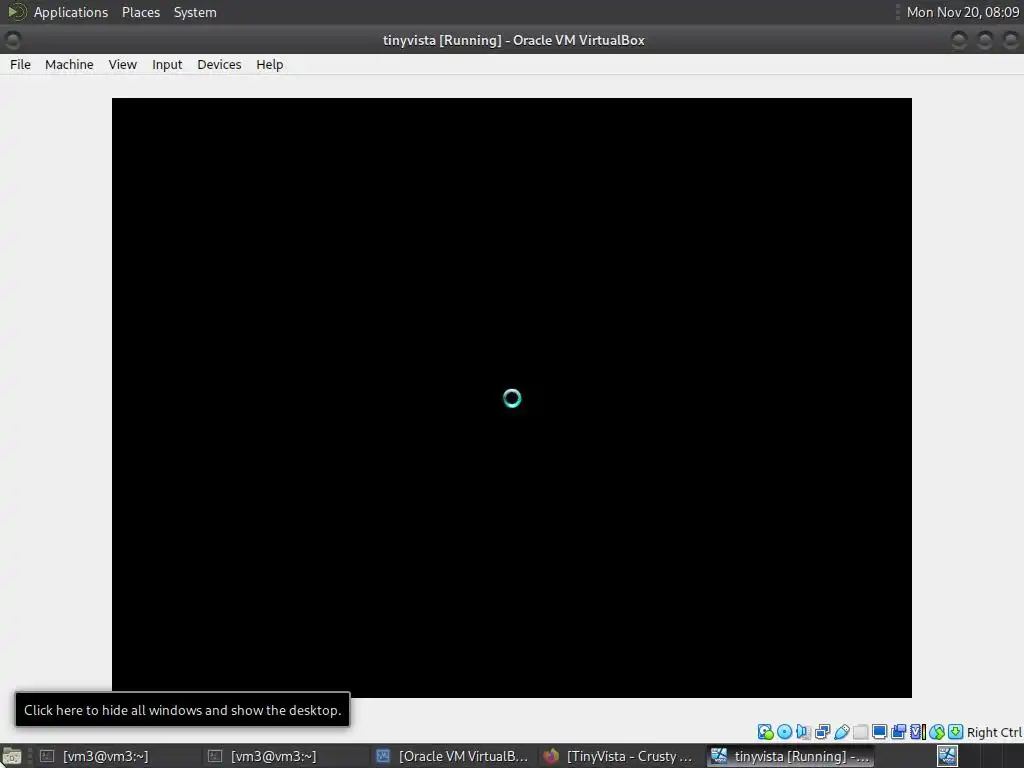Open the Input menu
1024x768 pixels.
pyautogui.click(x=167, y=65)
